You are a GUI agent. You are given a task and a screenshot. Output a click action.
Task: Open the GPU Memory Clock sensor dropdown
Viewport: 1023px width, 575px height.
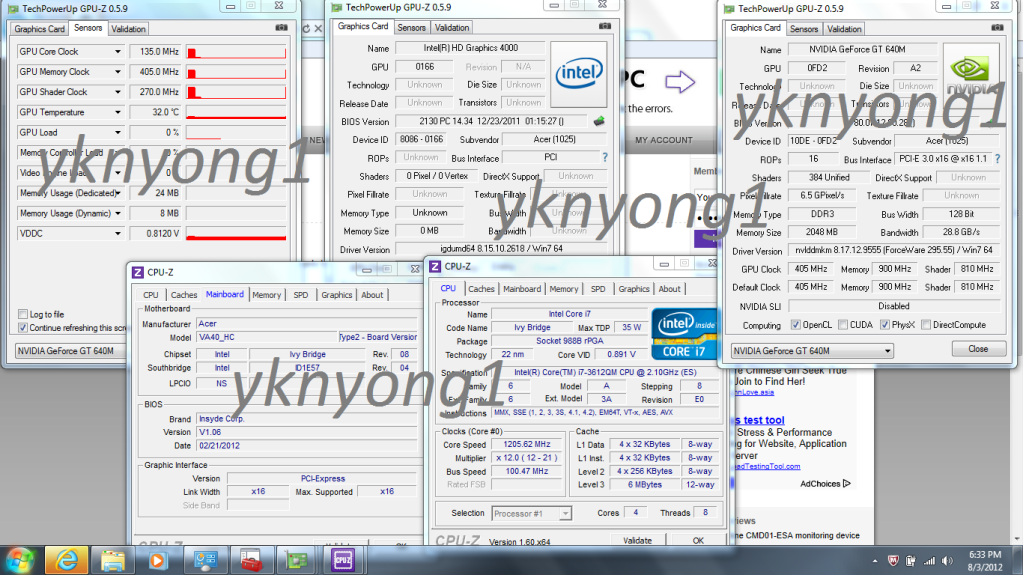[117, 72]
